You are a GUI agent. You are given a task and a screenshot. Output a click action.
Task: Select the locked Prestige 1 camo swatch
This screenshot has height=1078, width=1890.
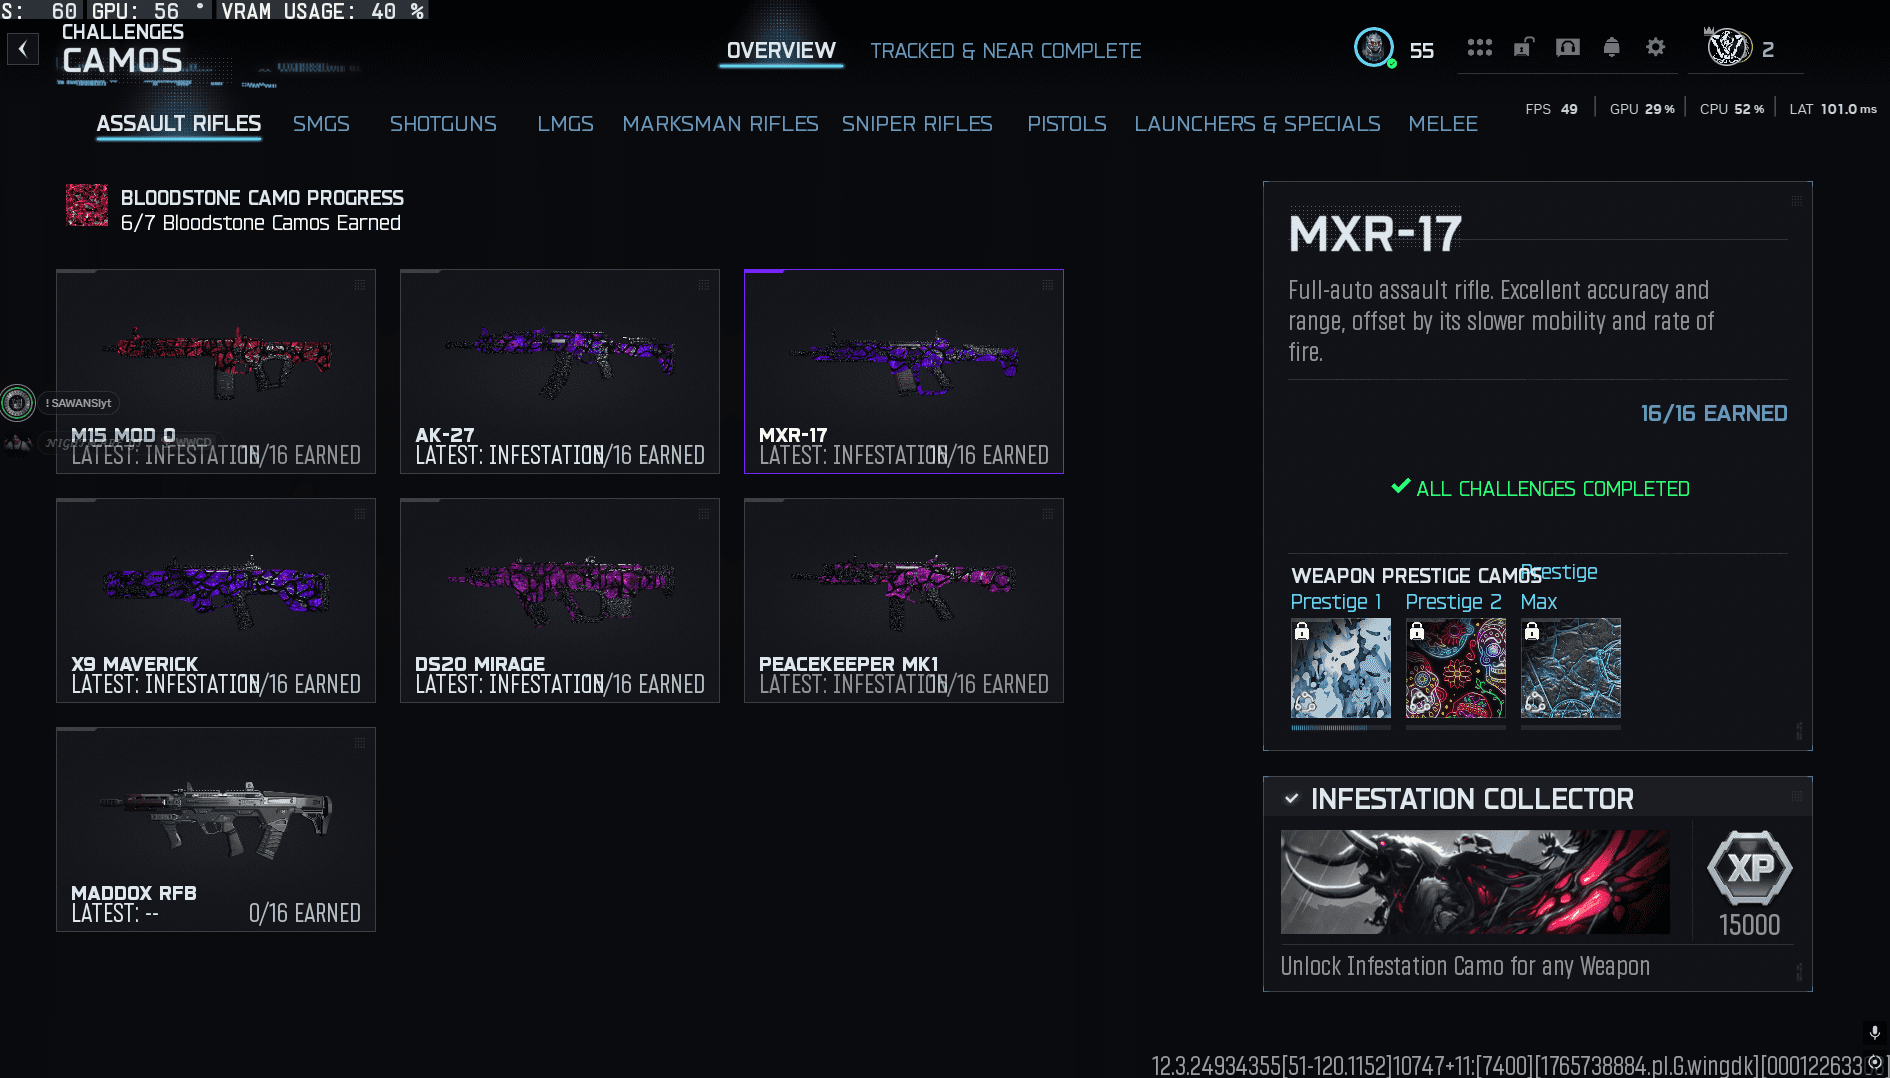1340,668
